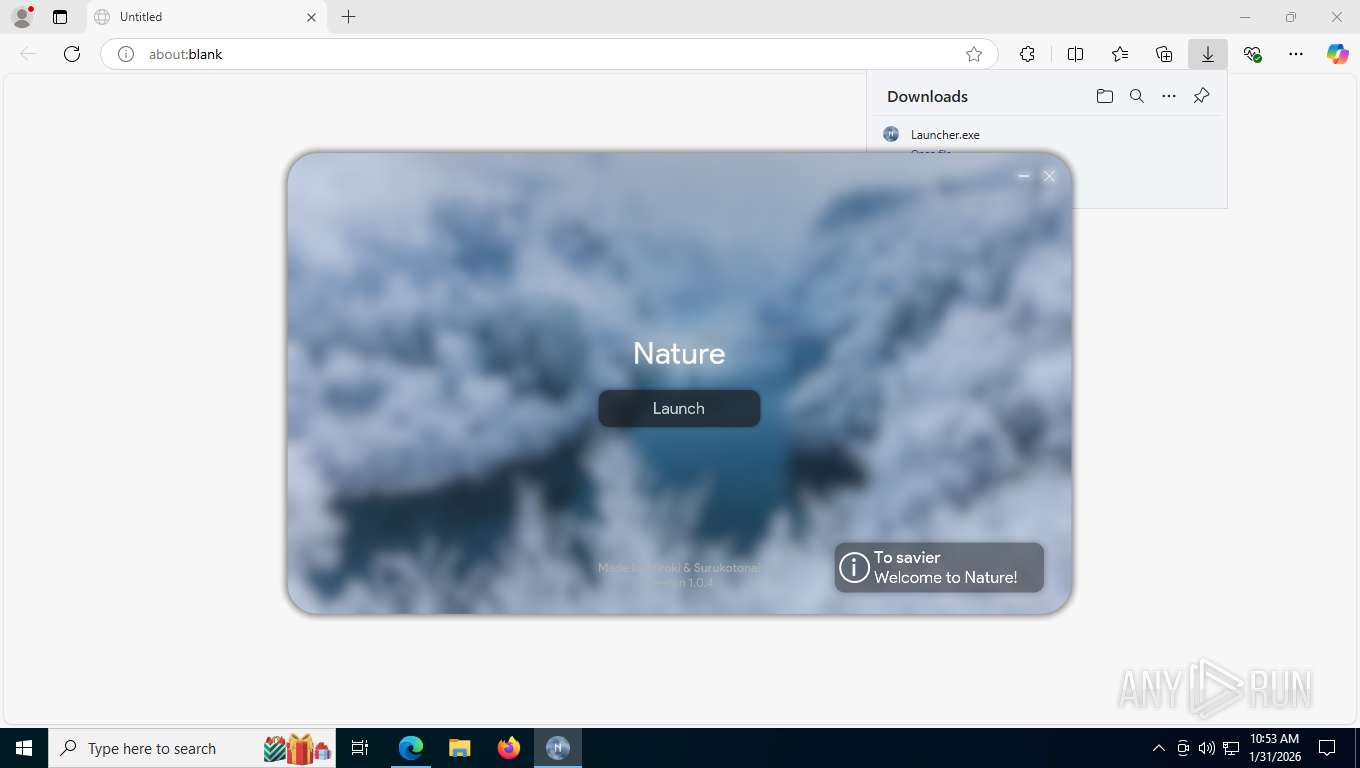This screenshot has width=1360, height=768.
Task: Minimize the Nature launcher window
Action: 1024,176
